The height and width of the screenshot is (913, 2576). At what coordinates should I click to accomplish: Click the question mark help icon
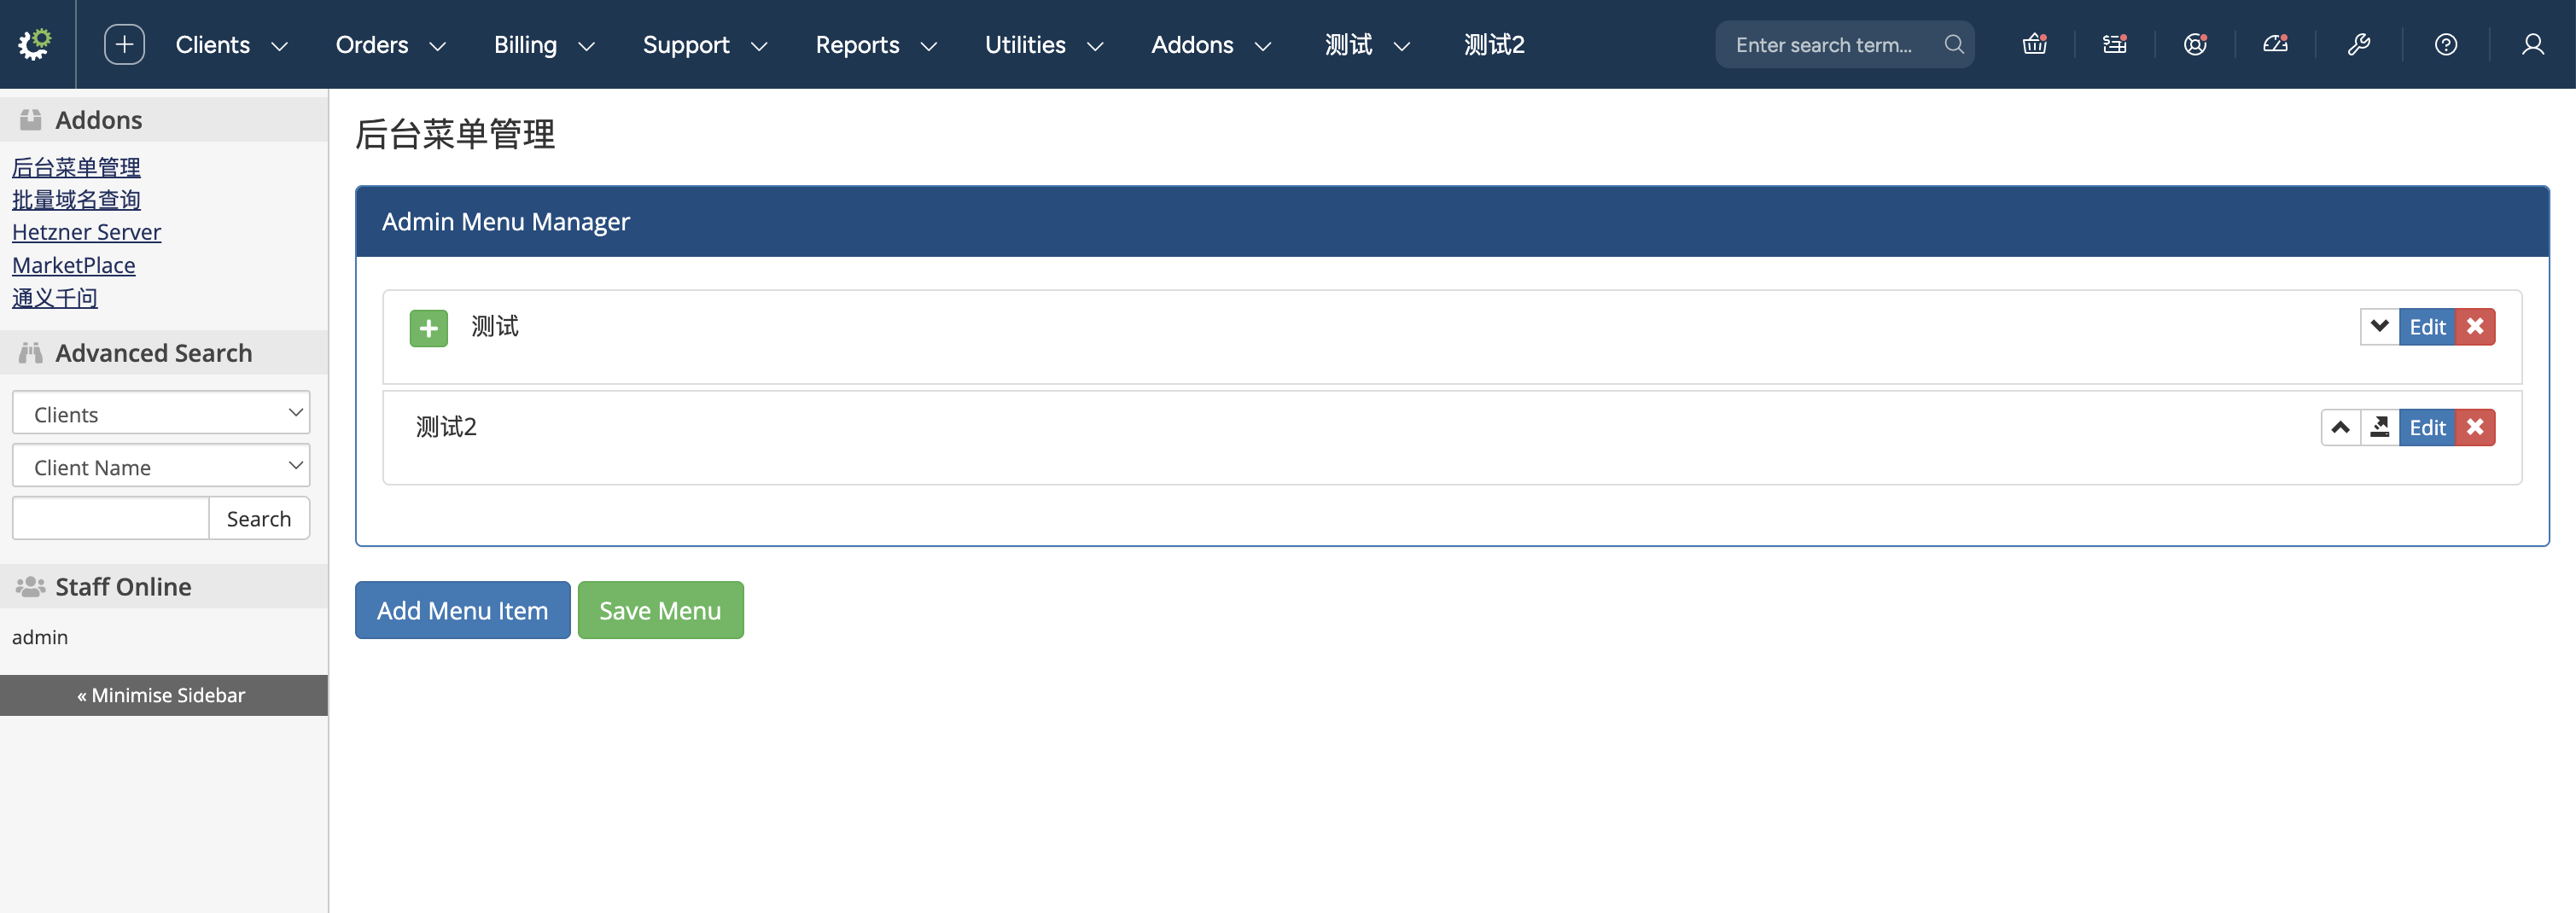(x=2445, y=44)
